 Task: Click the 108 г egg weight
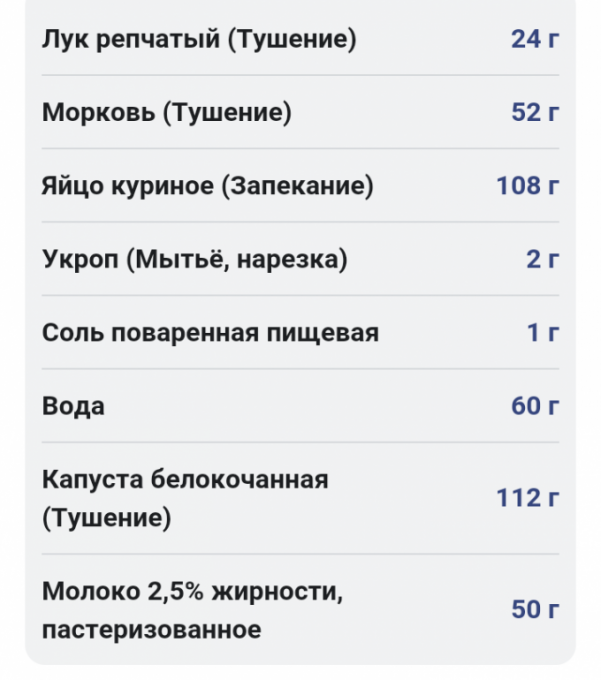point(527,186)
